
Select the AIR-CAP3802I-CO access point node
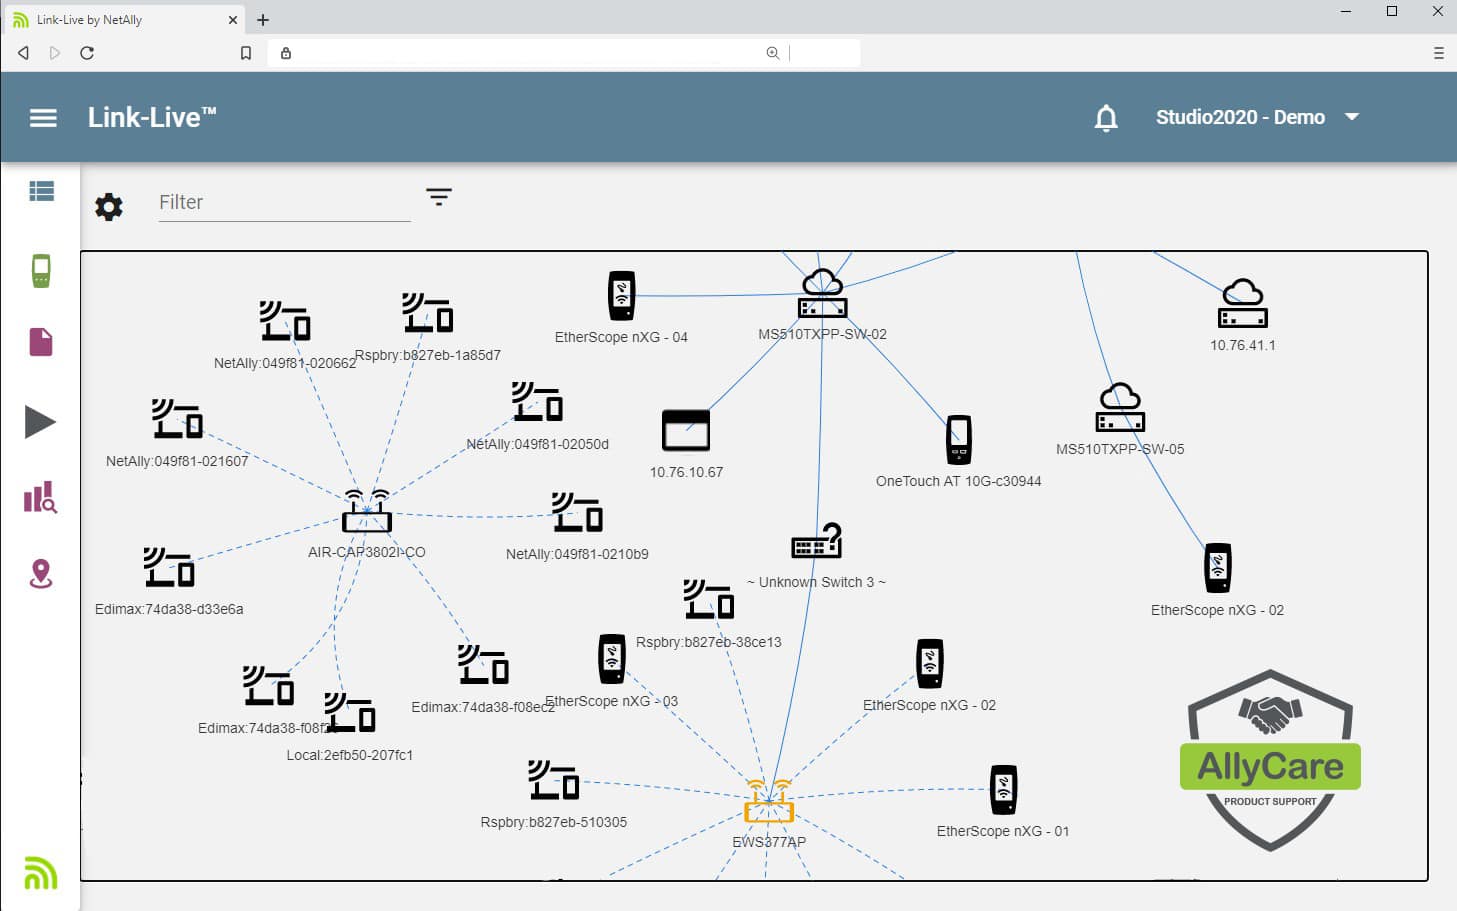(366, 512)
